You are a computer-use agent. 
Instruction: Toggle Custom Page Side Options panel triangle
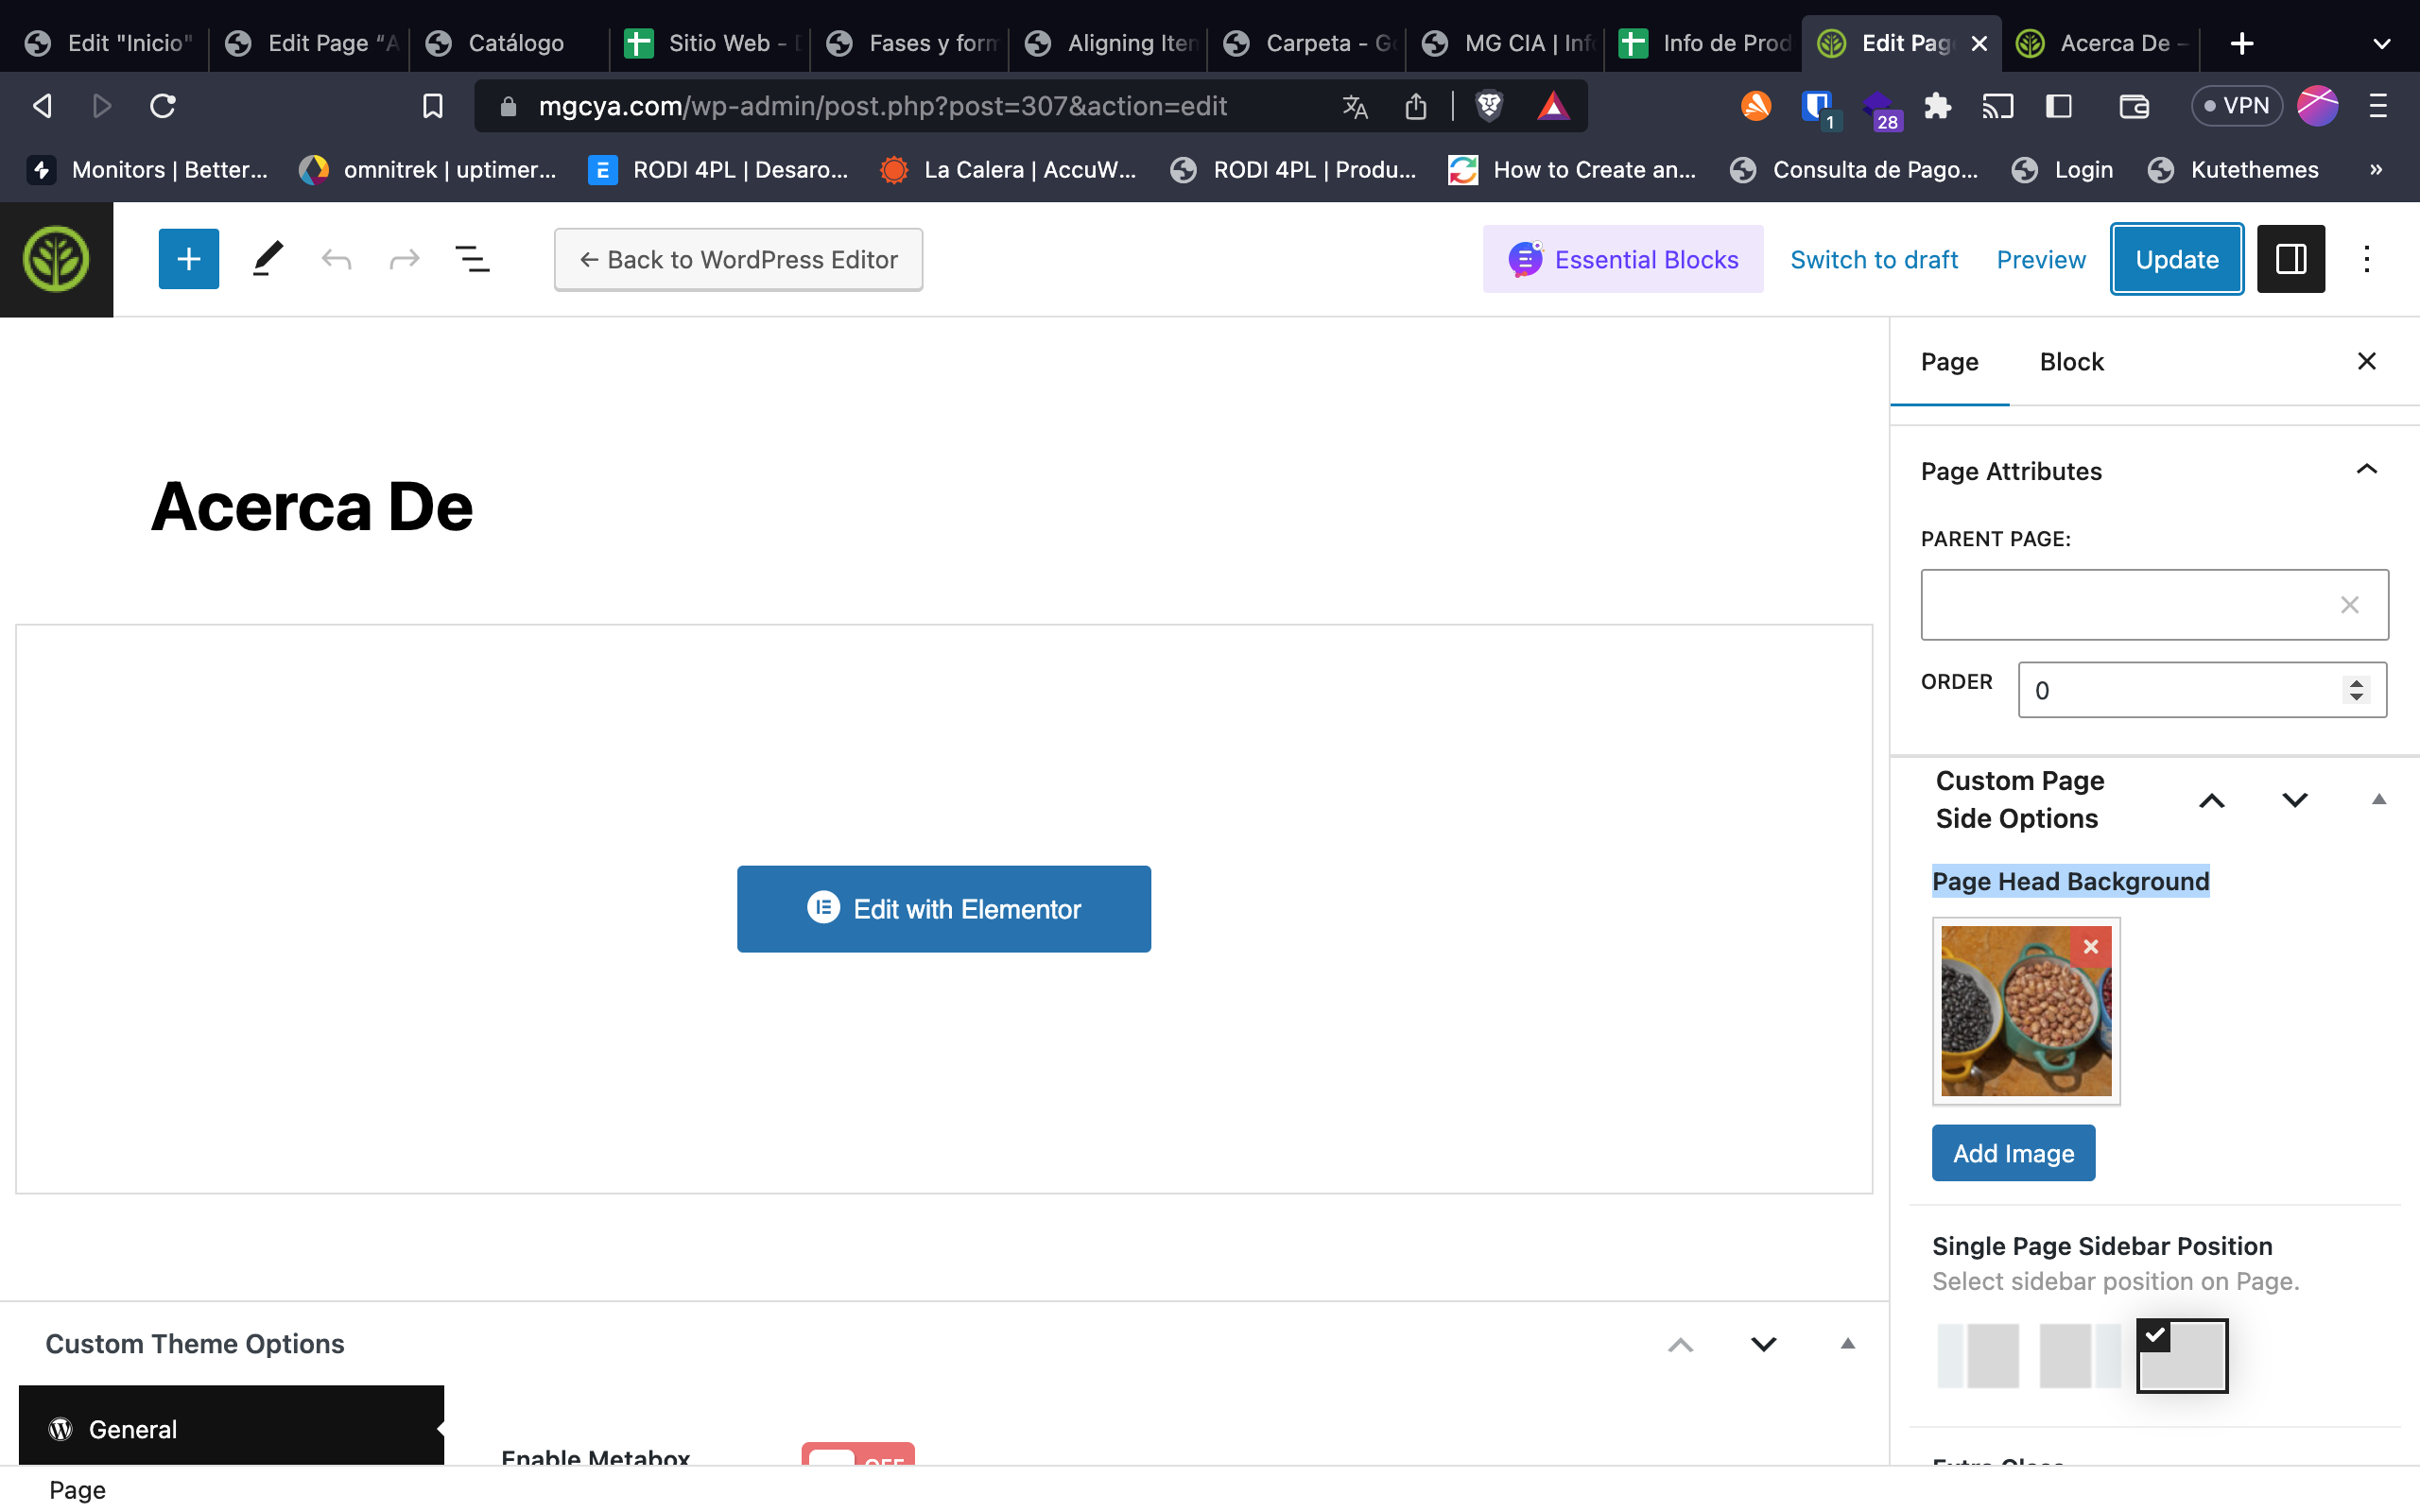(2378, 800)
